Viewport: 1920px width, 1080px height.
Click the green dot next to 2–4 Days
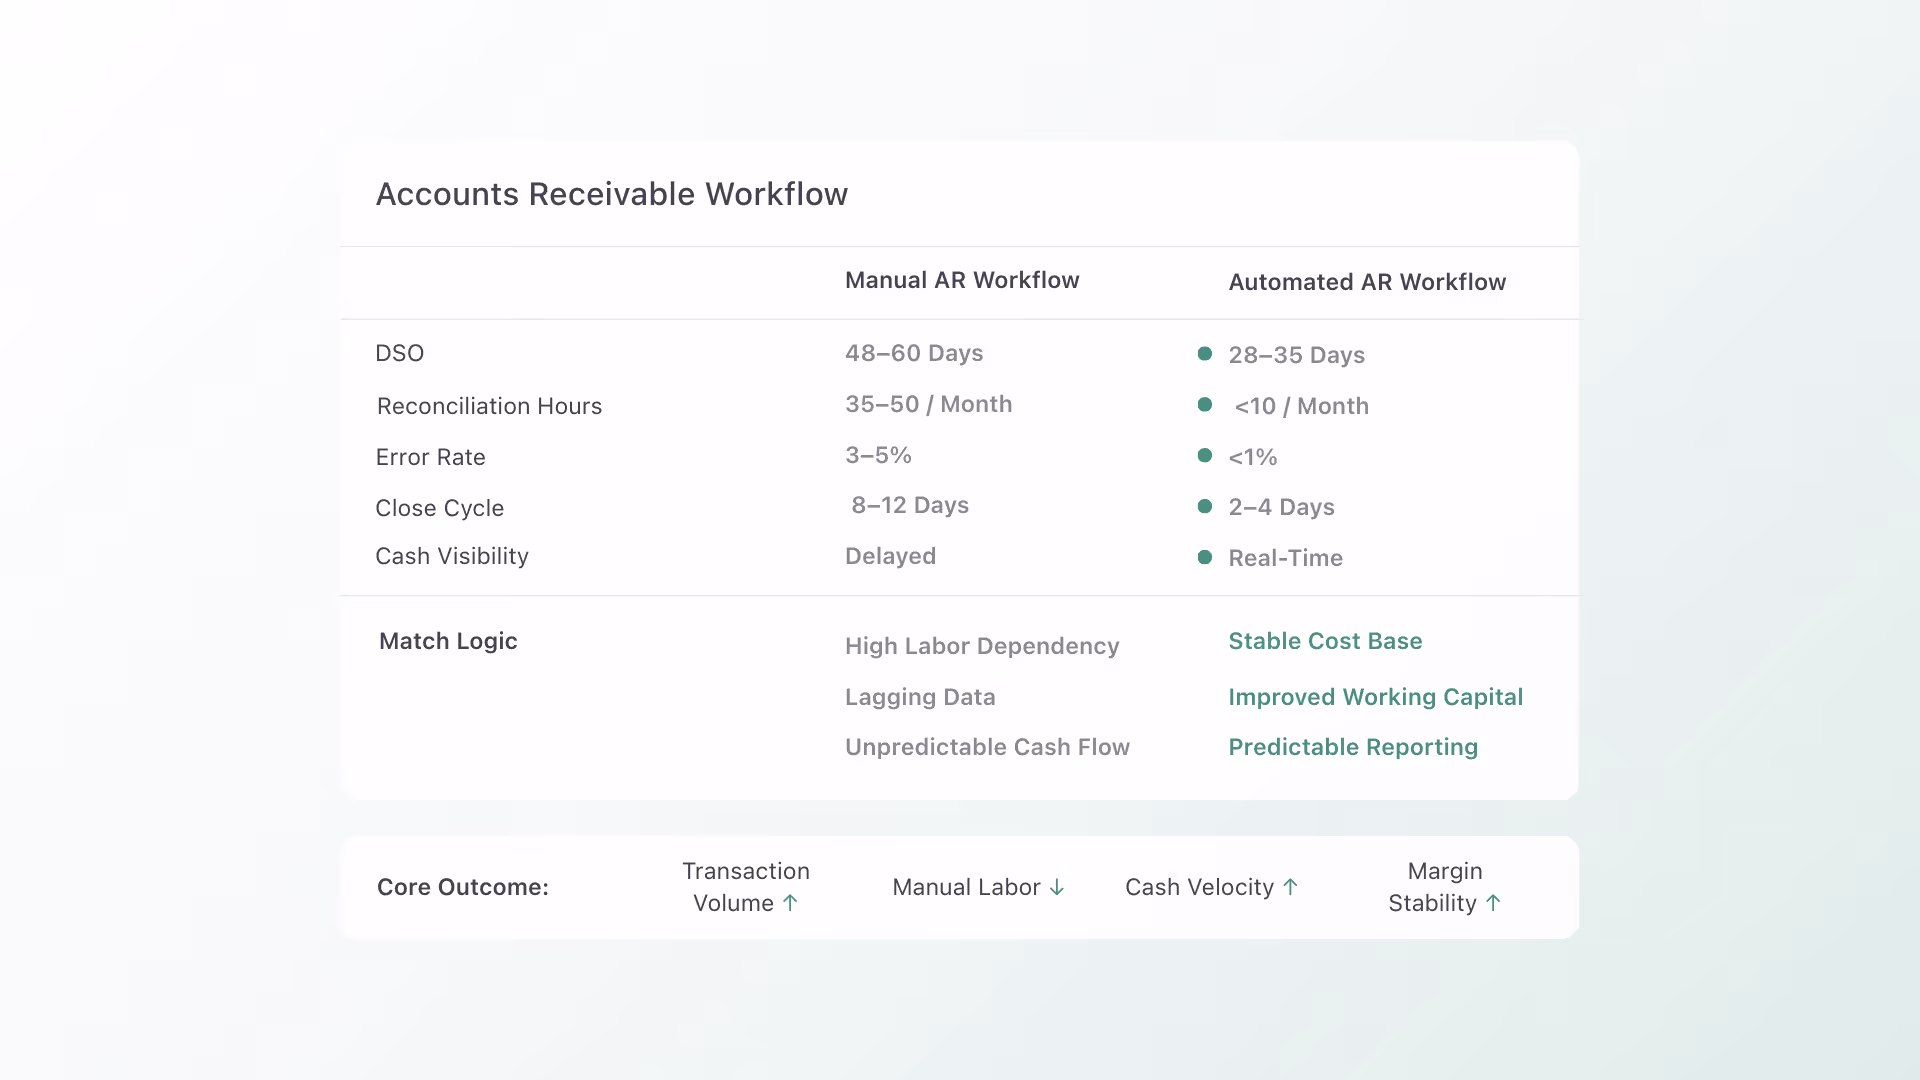[1205, 507]
